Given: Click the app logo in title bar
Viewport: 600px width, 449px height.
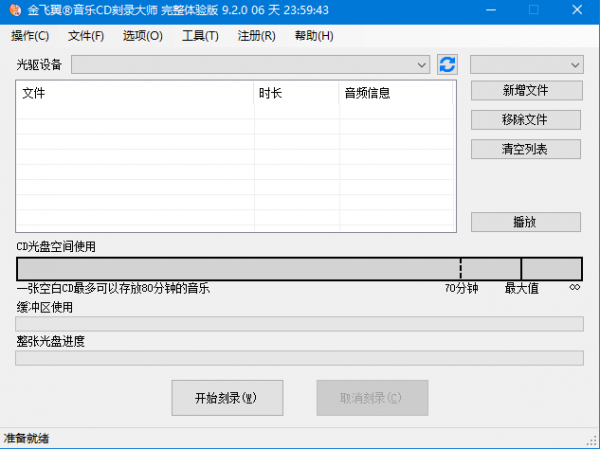Looking at the screenshot, I should point(15,10).
